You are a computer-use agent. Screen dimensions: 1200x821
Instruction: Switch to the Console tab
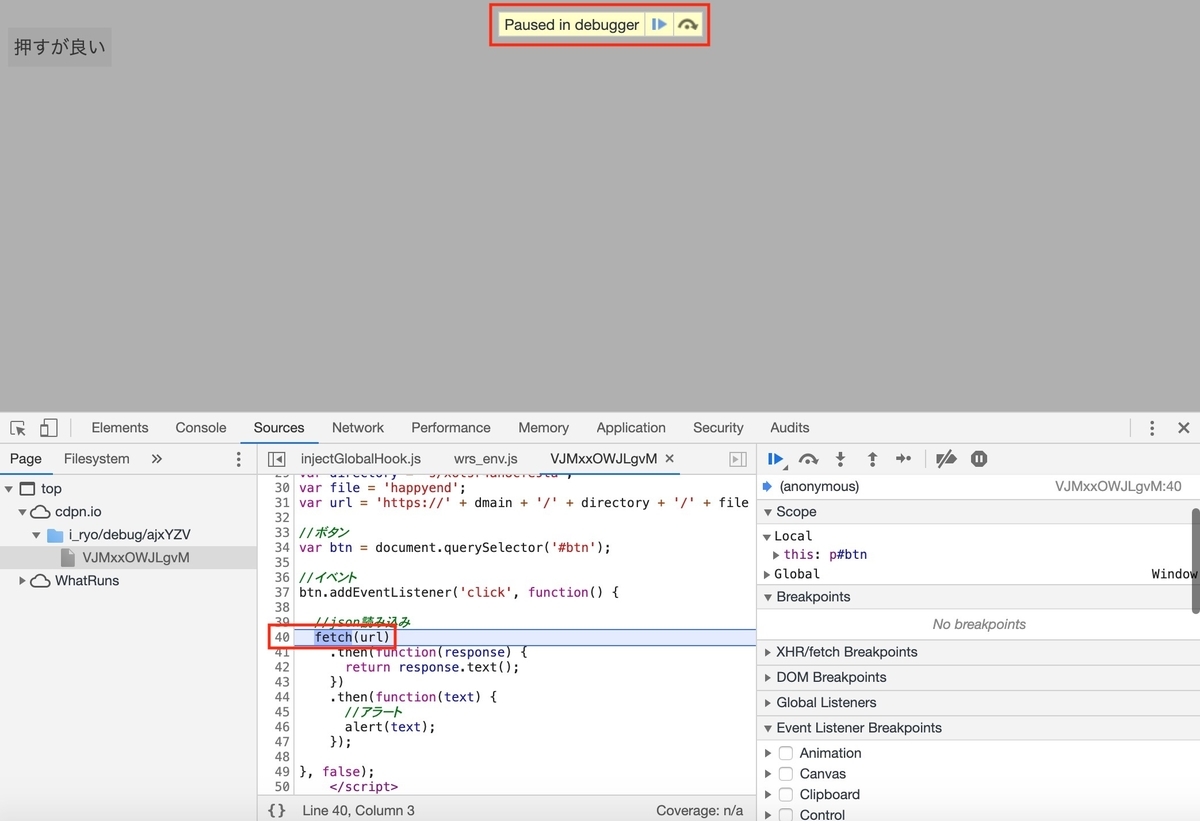(201, 428)
